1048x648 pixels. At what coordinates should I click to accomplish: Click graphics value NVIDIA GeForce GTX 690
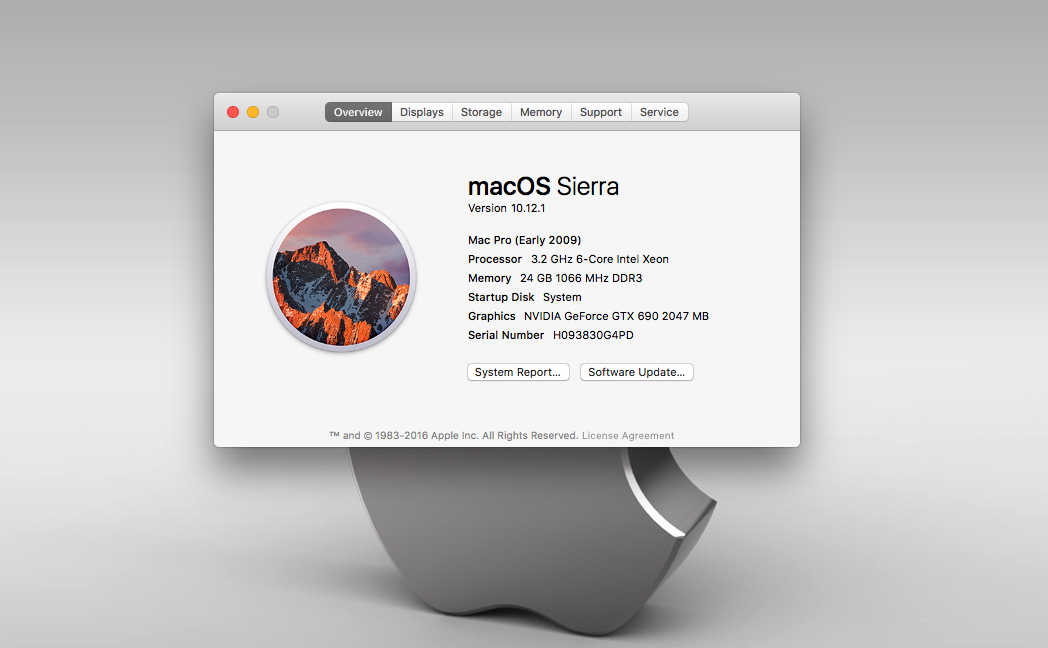pyautogui.click(x=616, y=316)
